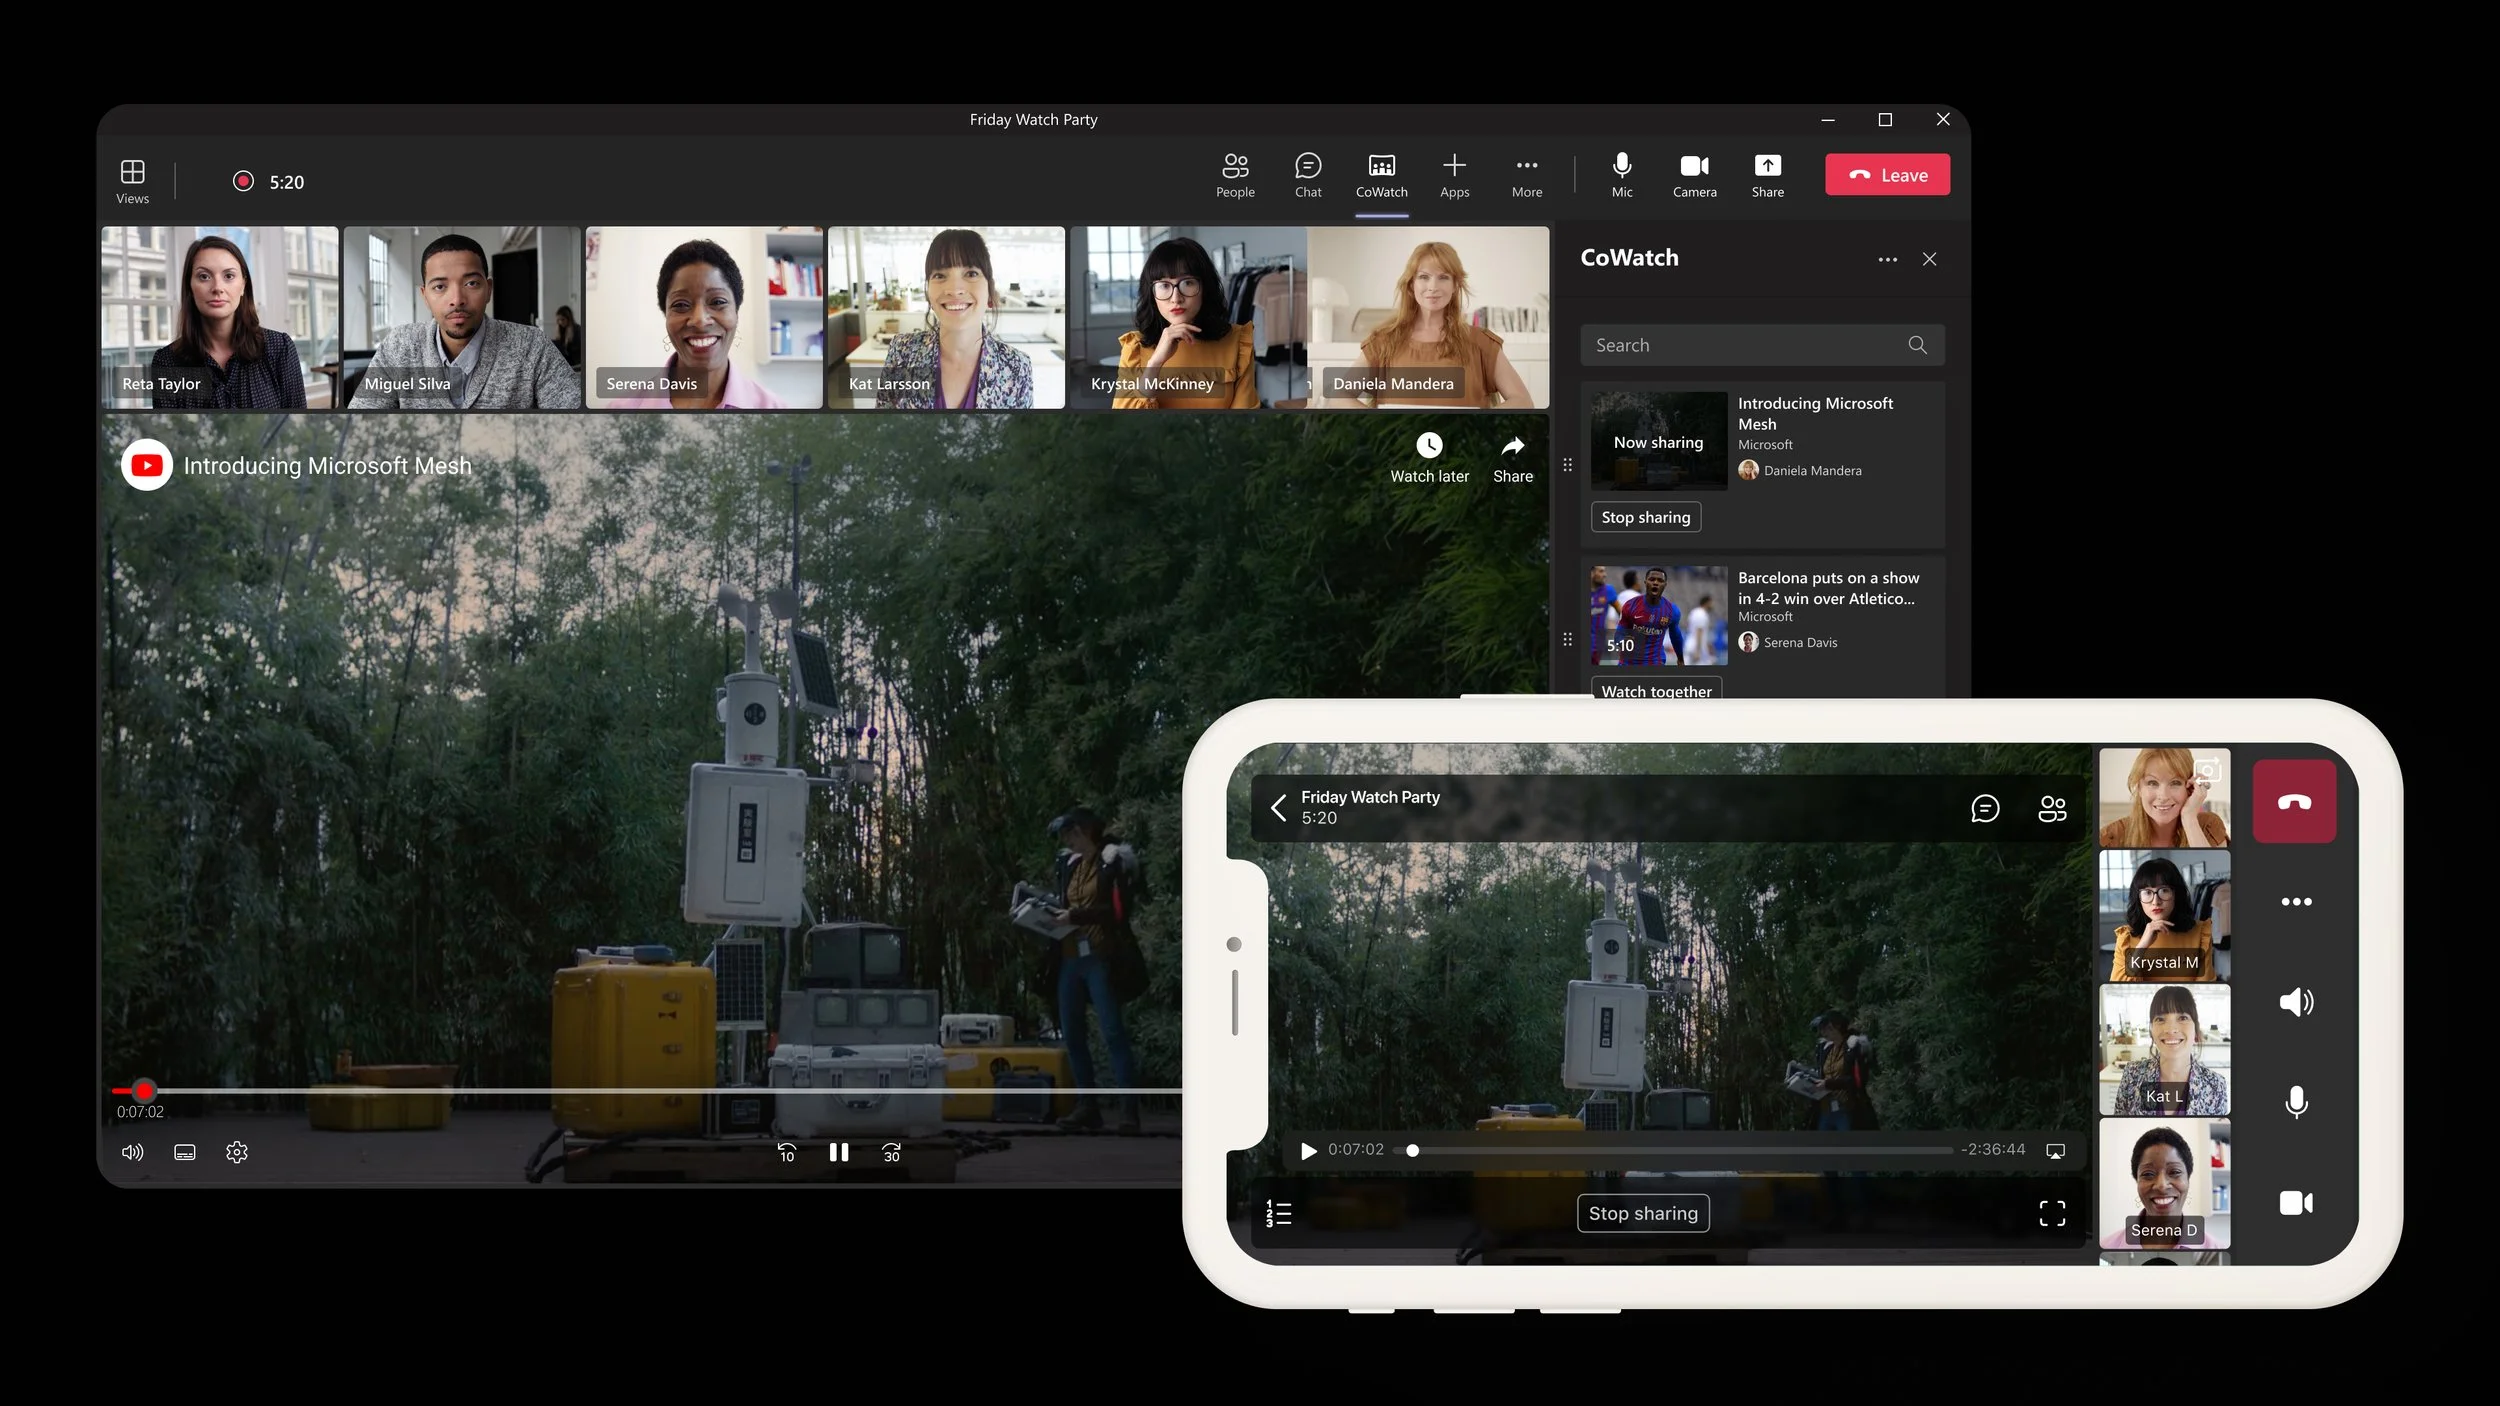This screenshot has width=2500, height=1406.
Task: Open the Views layout switcher
Action: 132,181
